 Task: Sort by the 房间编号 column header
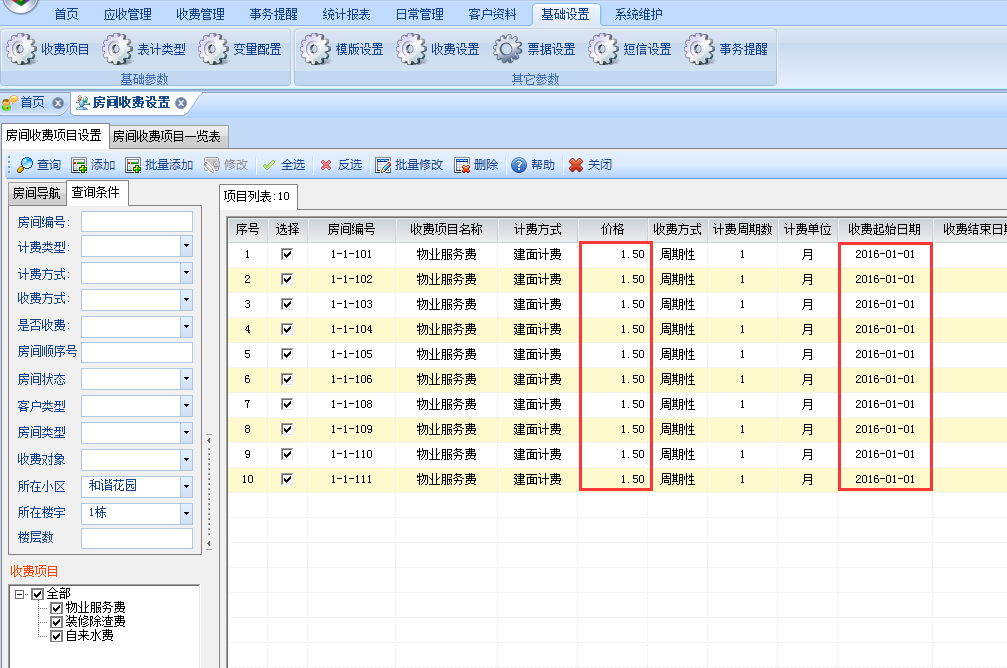point(351,229)
